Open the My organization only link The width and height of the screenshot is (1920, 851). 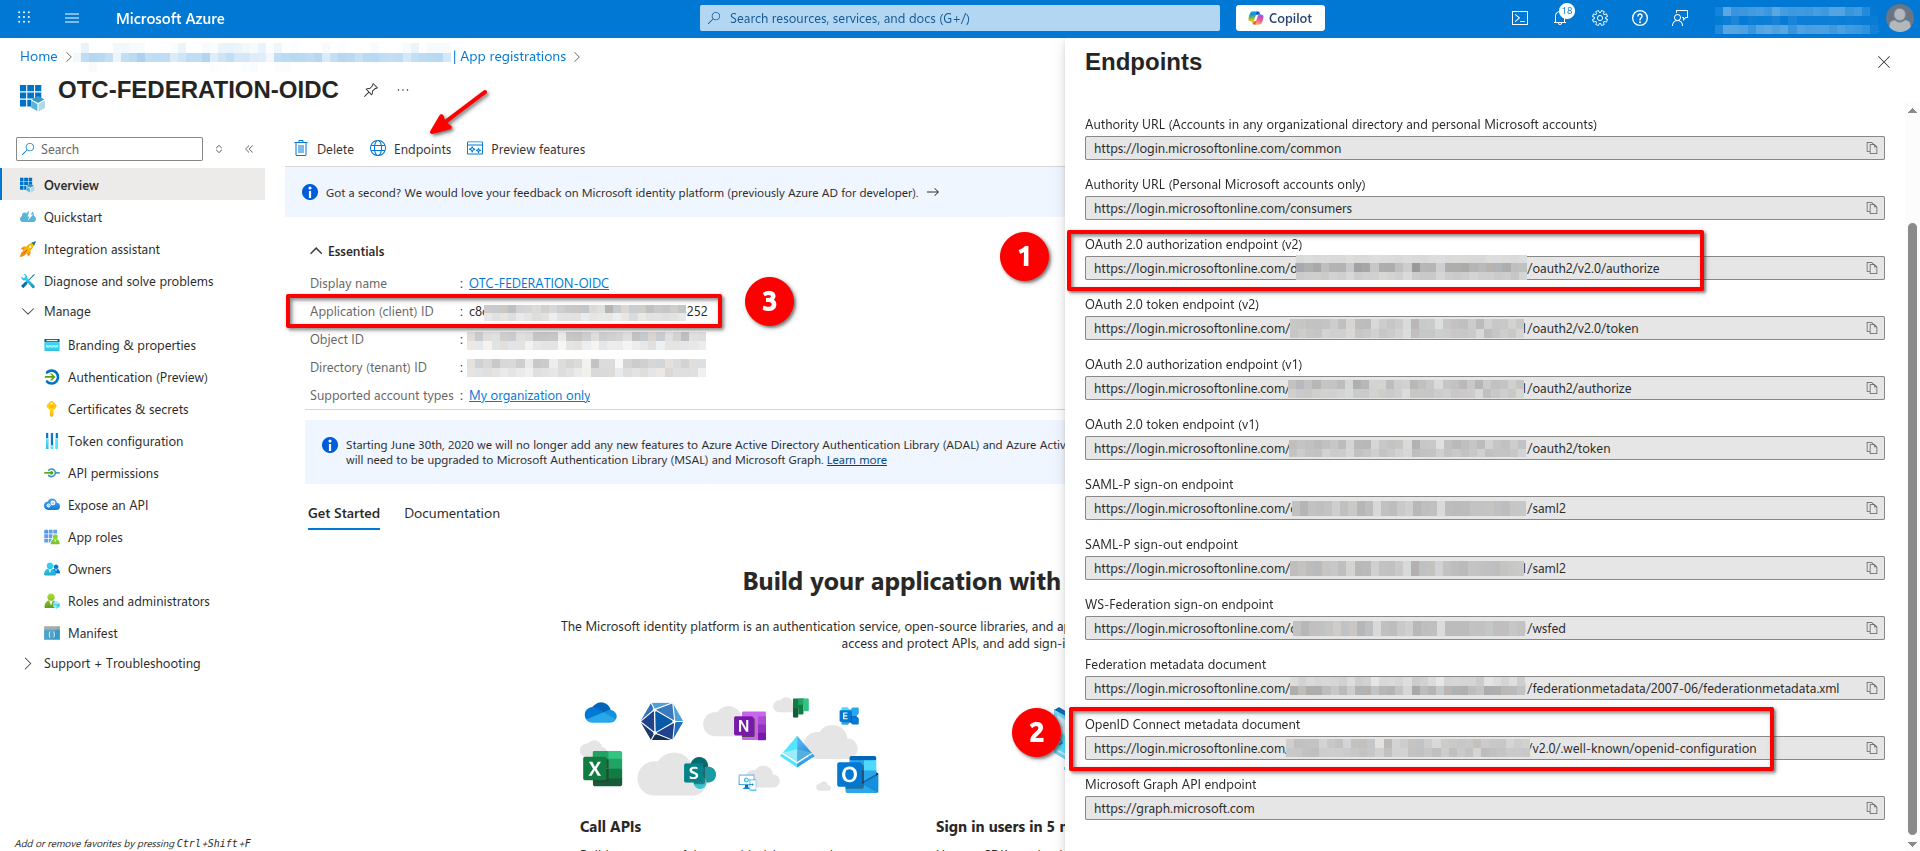[x=529, y=396]
